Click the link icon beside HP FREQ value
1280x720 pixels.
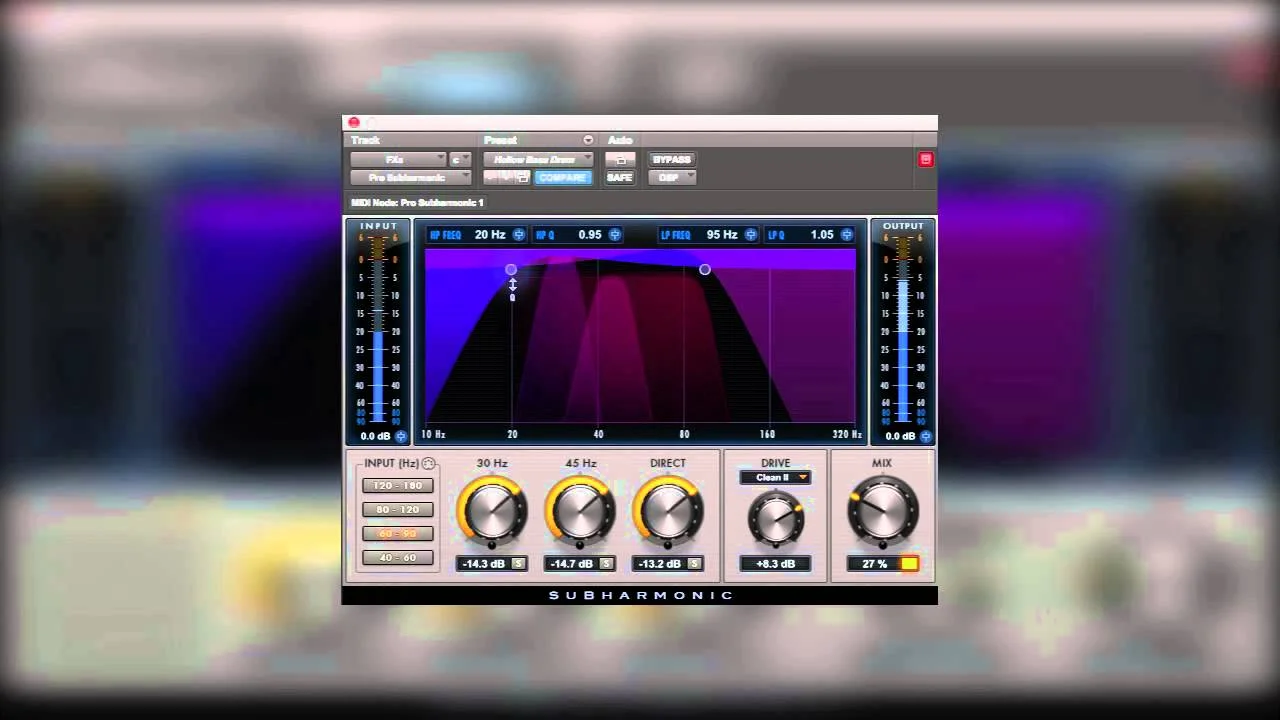click(x=518, y=234)
